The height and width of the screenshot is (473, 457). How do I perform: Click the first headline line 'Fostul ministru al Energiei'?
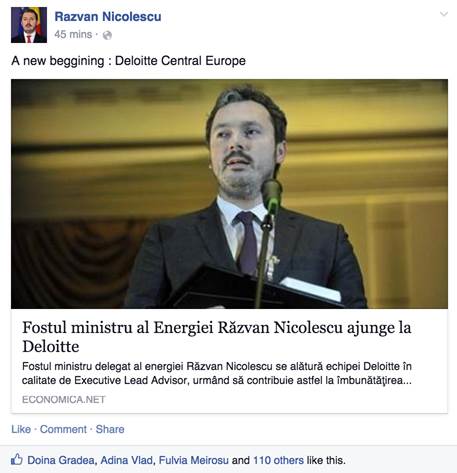(x=117, y=328)
